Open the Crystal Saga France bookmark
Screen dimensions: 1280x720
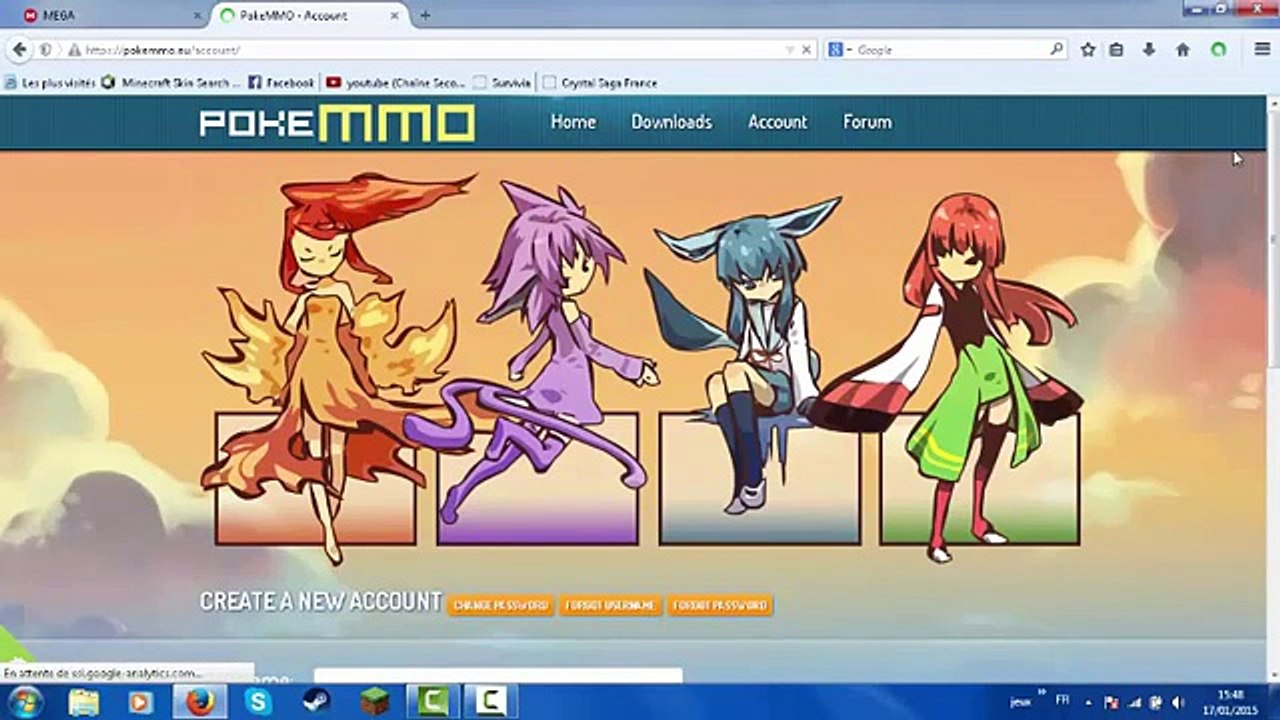[600, 83]
